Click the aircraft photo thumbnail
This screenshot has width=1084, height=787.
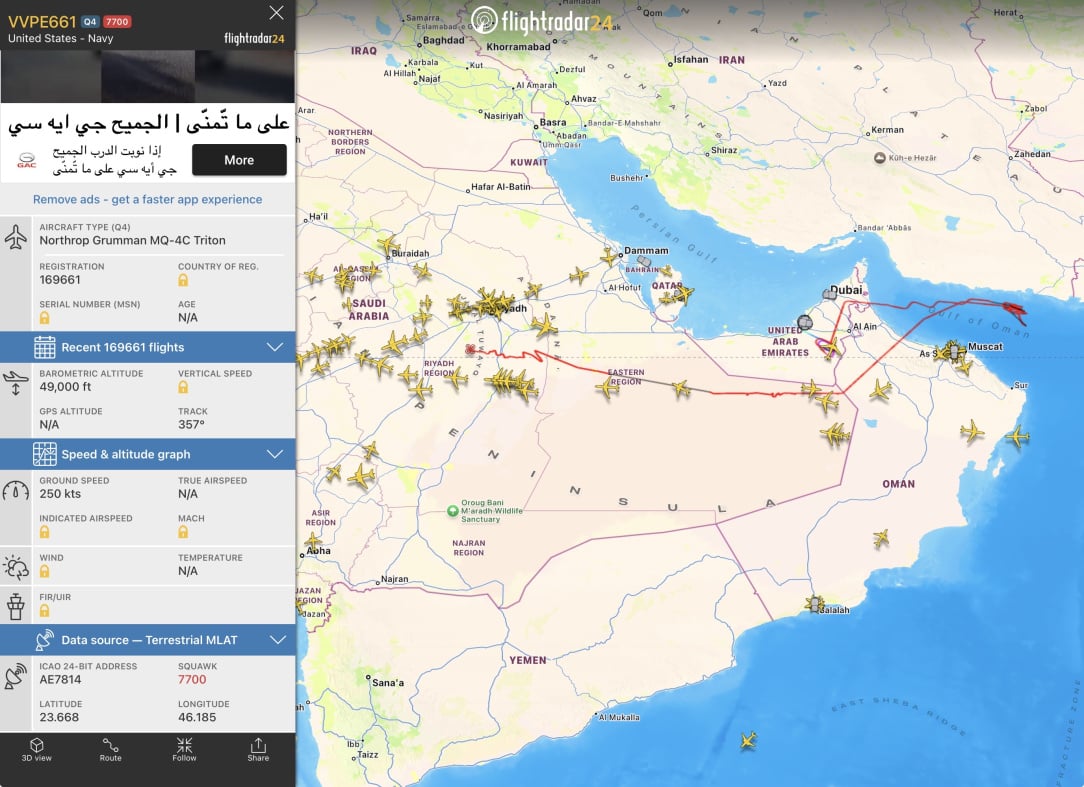pyautogui.click(x=148, y=76)
